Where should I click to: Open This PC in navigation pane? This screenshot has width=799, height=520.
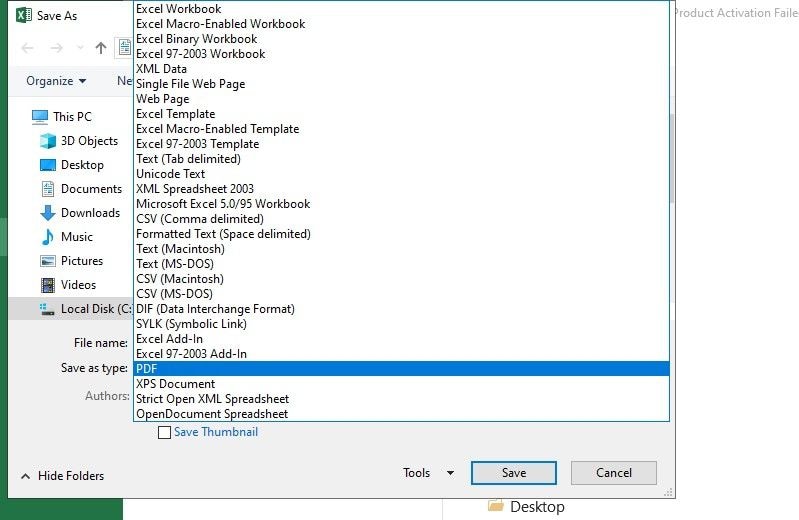click(x=61, y=117)
